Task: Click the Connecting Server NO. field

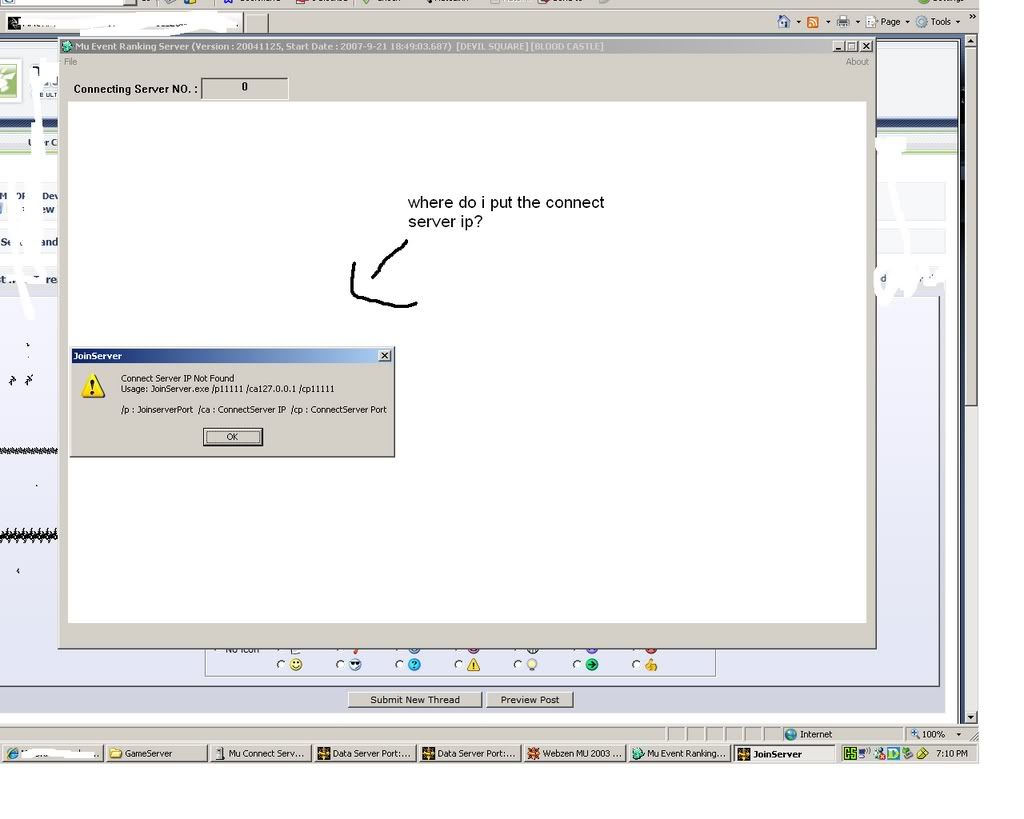Action: [x=244, y=88]
